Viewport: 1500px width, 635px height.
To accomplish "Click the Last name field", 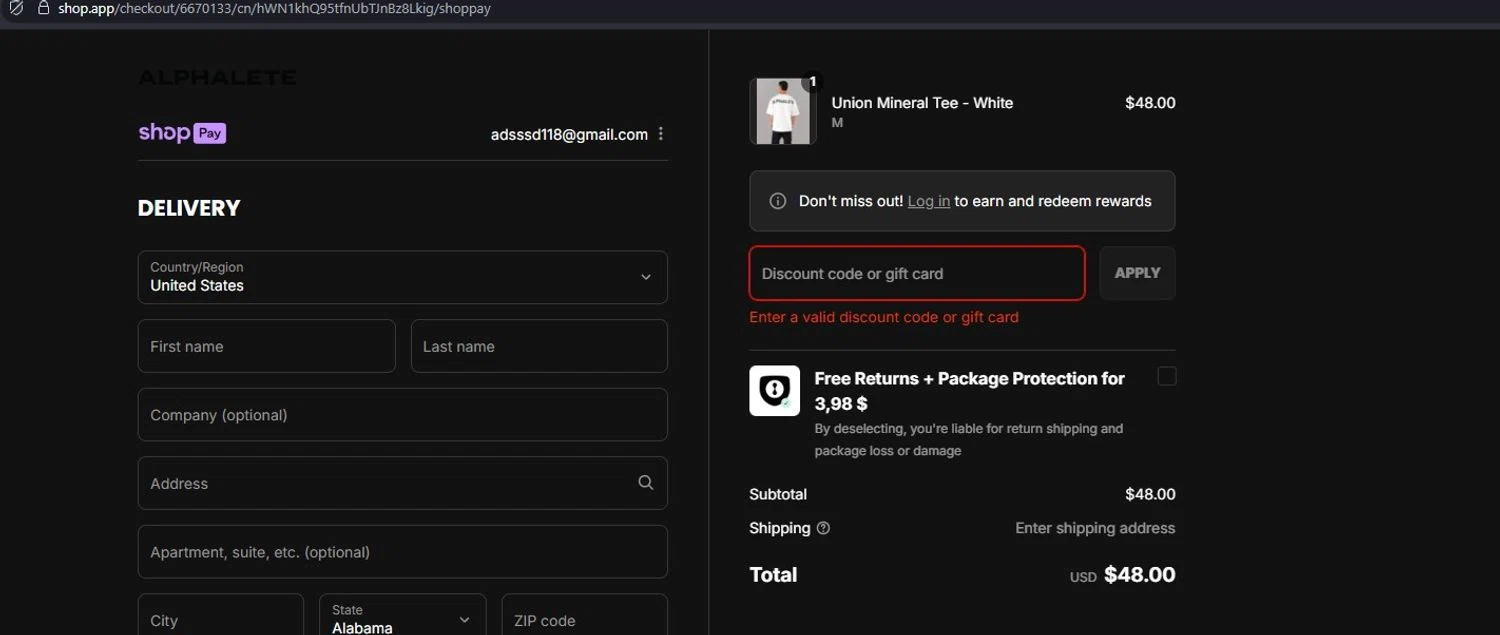I will click(539, 346).
